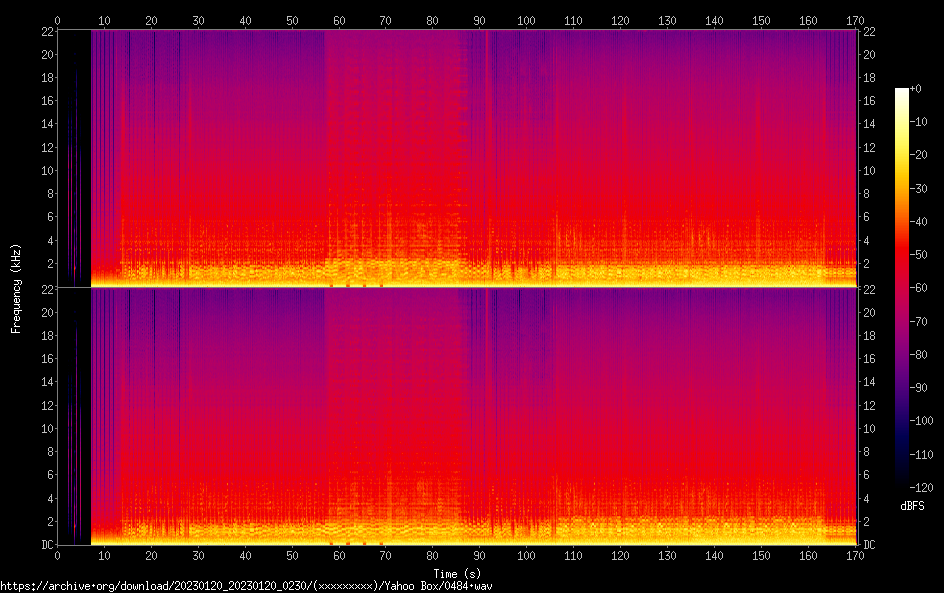Click the 90 tick on the top time axis

[479, 20]
